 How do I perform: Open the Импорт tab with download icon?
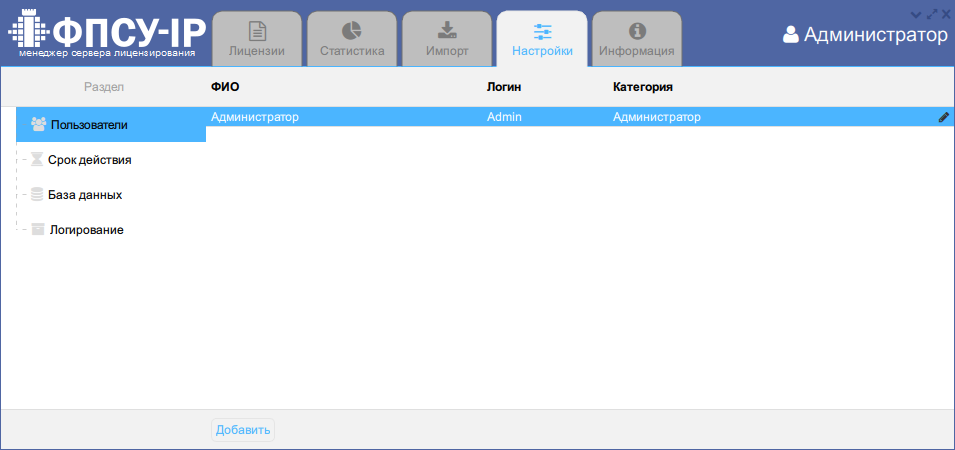(447, 39)
